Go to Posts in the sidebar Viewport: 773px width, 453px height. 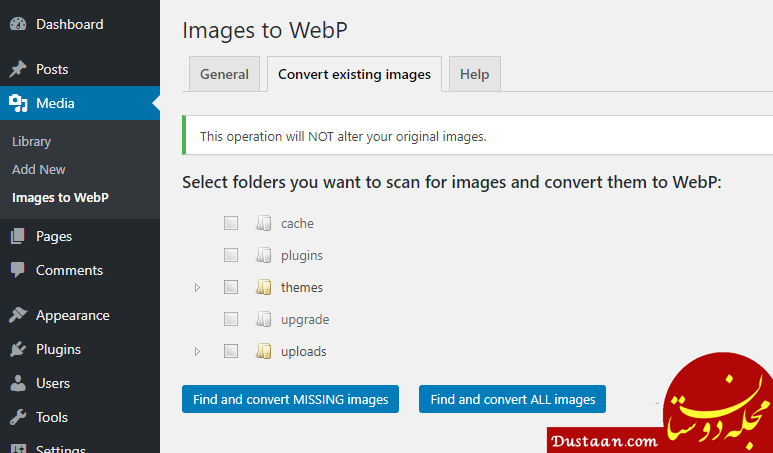point(80,69)
